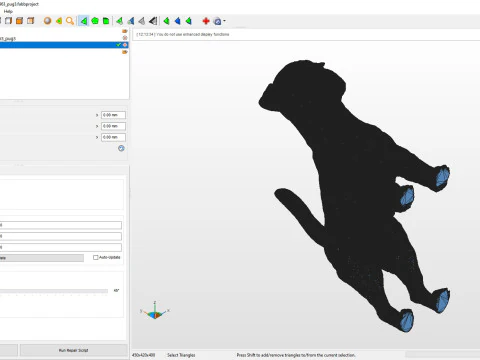
Task: Click the enhanced display functions log message
Action: click(183, 34)
